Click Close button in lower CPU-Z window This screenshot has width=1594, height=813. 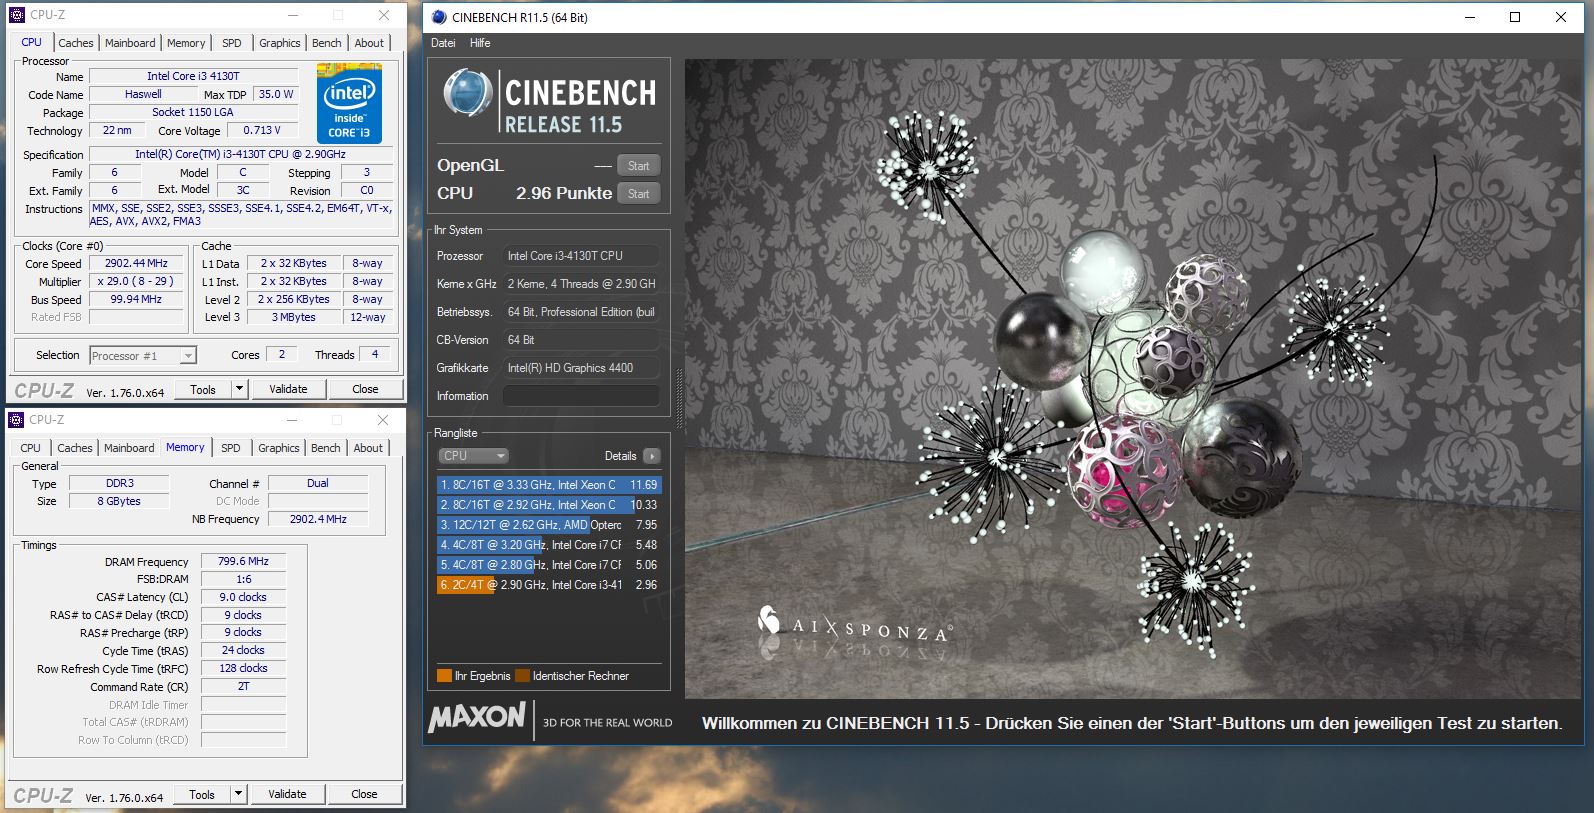point(364,794)
